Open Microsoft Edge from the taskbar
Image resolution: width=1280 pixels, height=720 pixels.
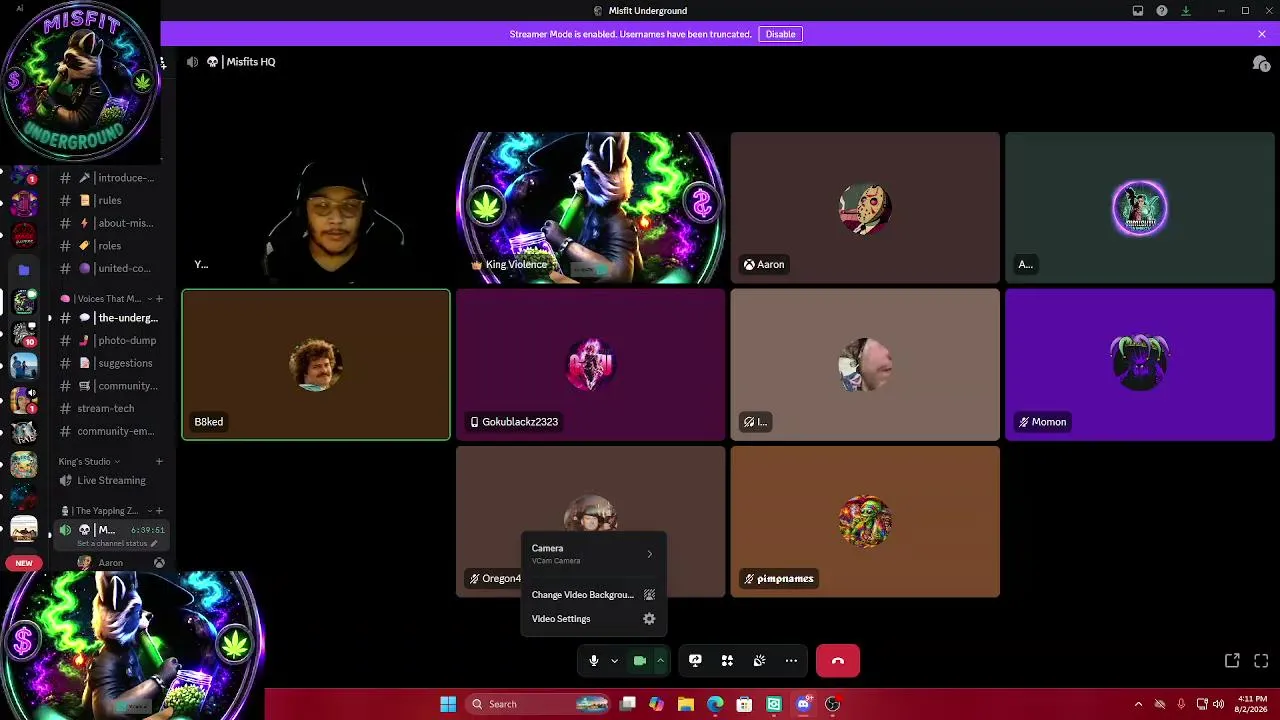pos(715,704)
